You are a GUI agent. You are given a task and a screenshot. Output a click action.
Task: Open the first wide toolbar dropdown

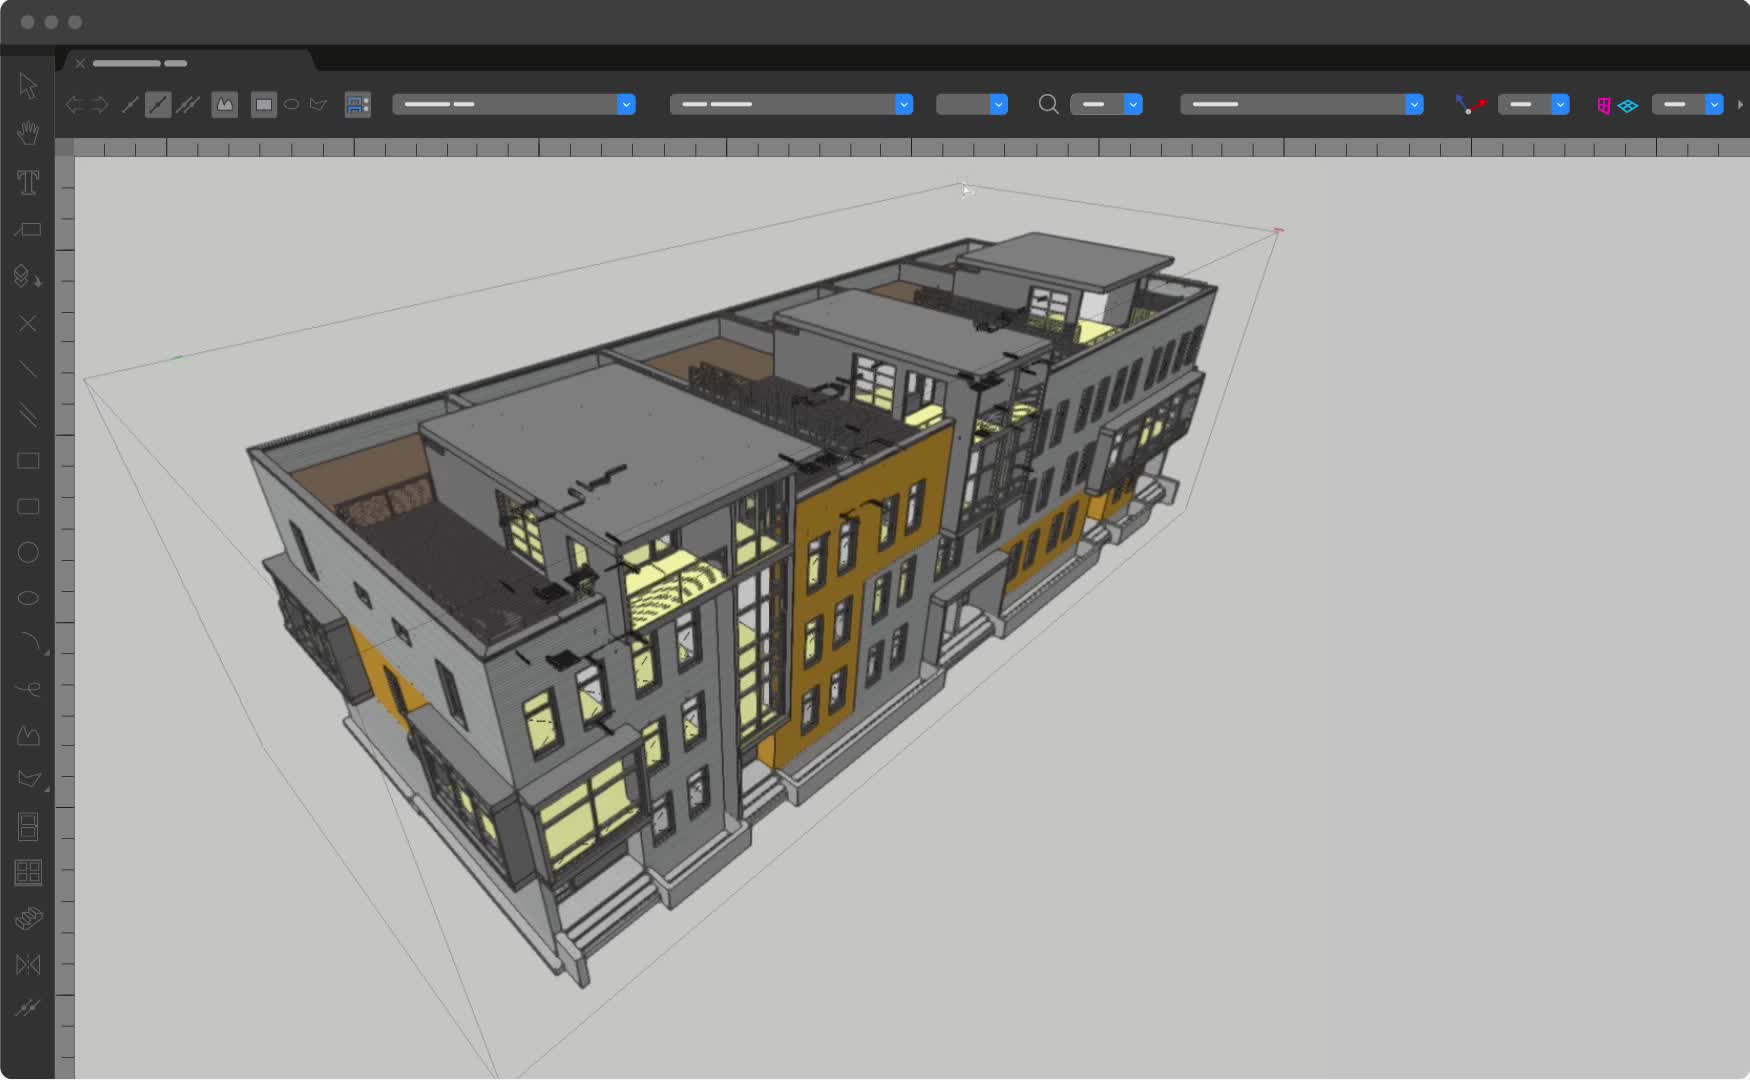coord(513,104)
